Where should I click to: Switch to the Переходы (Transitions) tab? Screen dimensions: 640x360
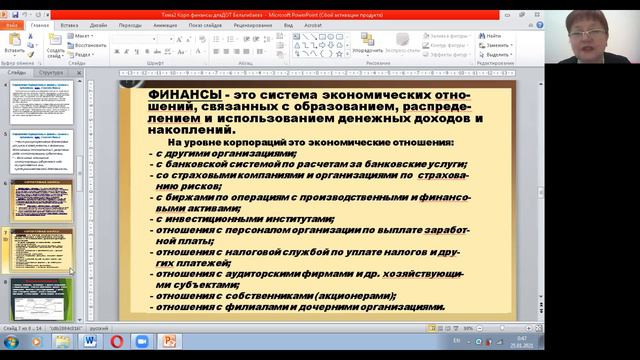[x=130, y=25]
